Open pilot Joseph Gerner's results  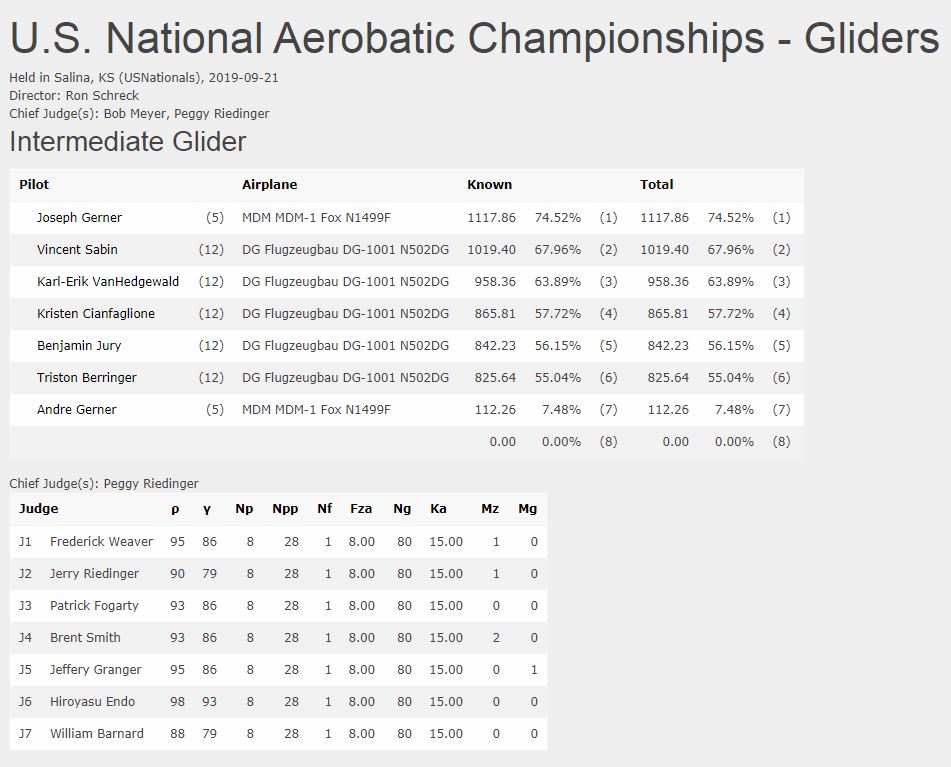coord(79,218)
